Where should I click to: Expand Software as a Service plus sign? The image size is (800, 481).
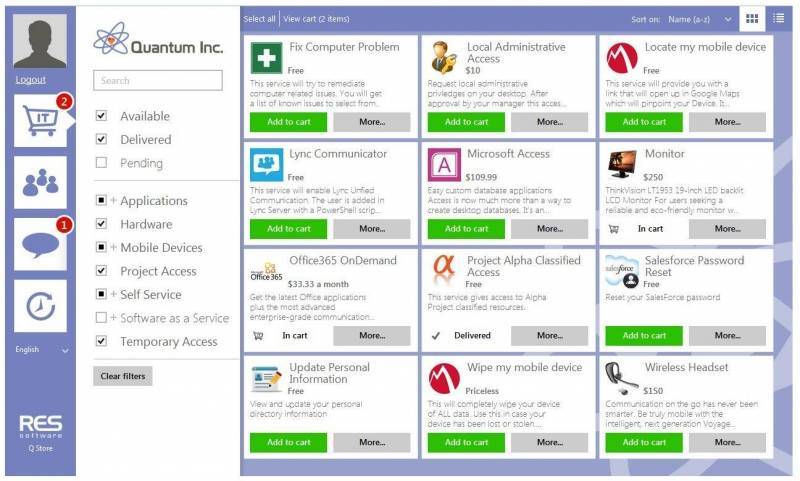coord(114,317)
